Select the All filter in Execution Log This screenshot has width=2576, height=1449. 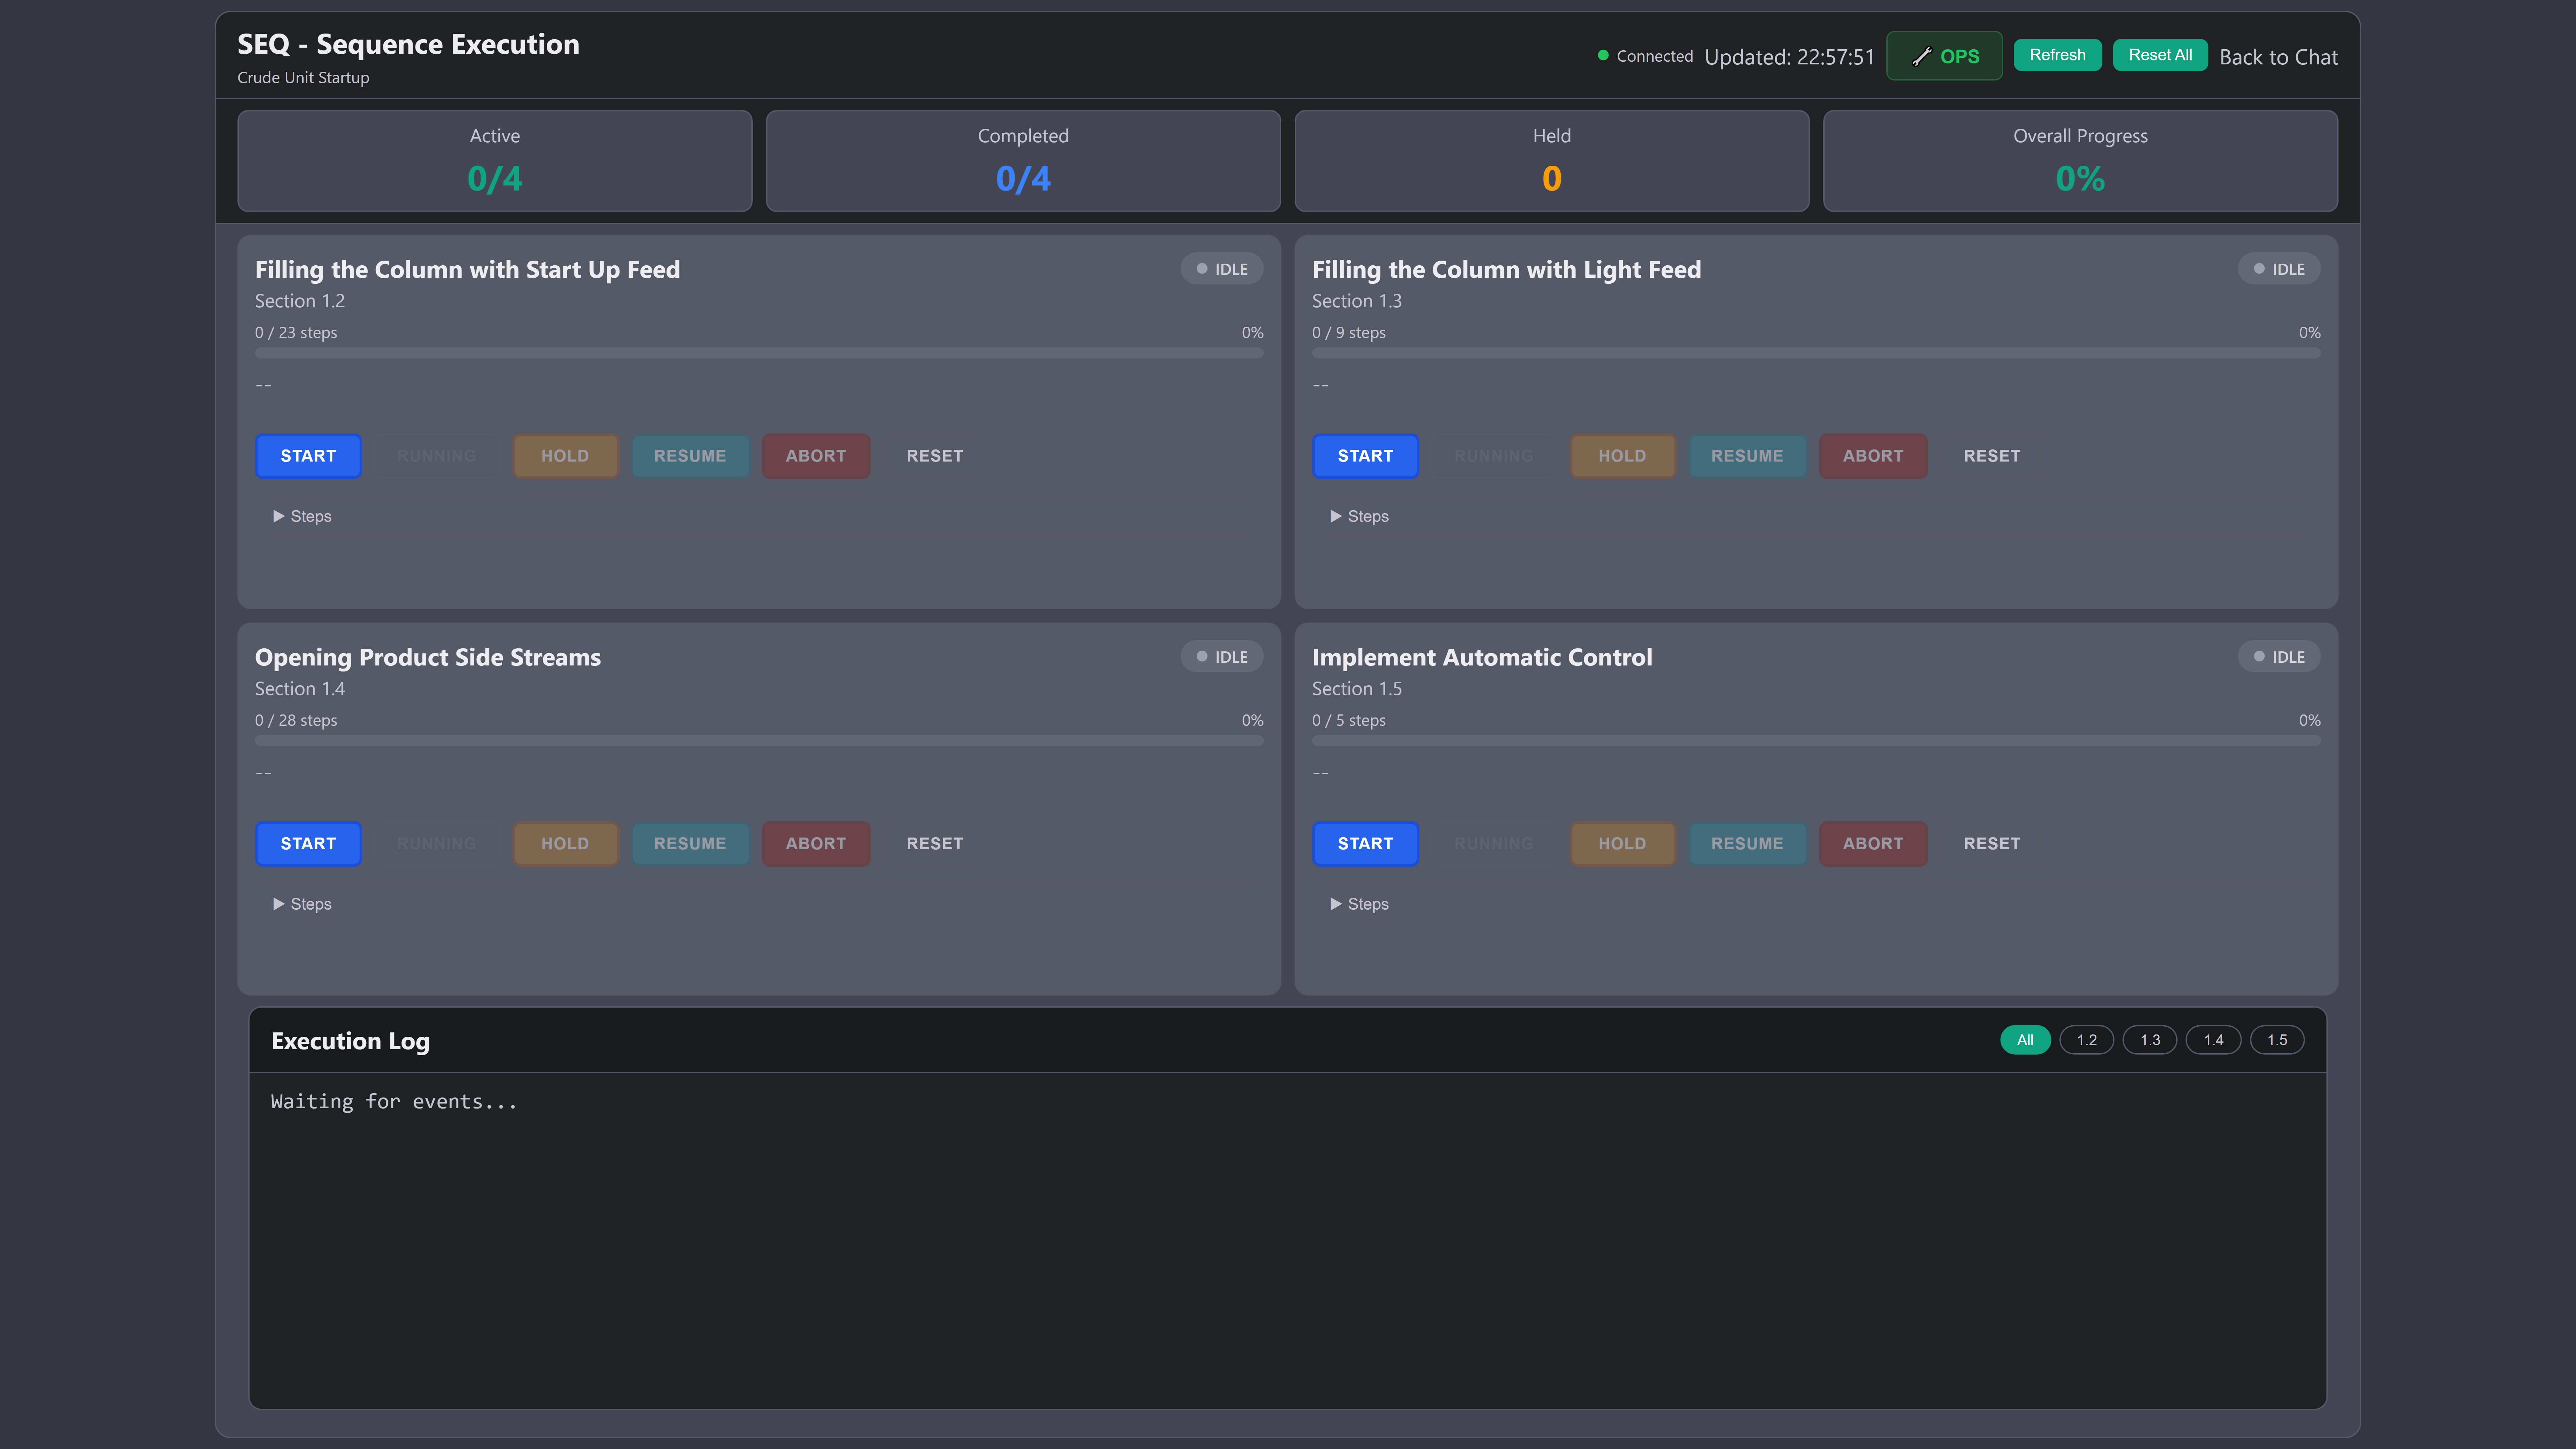point(2025,1040)
